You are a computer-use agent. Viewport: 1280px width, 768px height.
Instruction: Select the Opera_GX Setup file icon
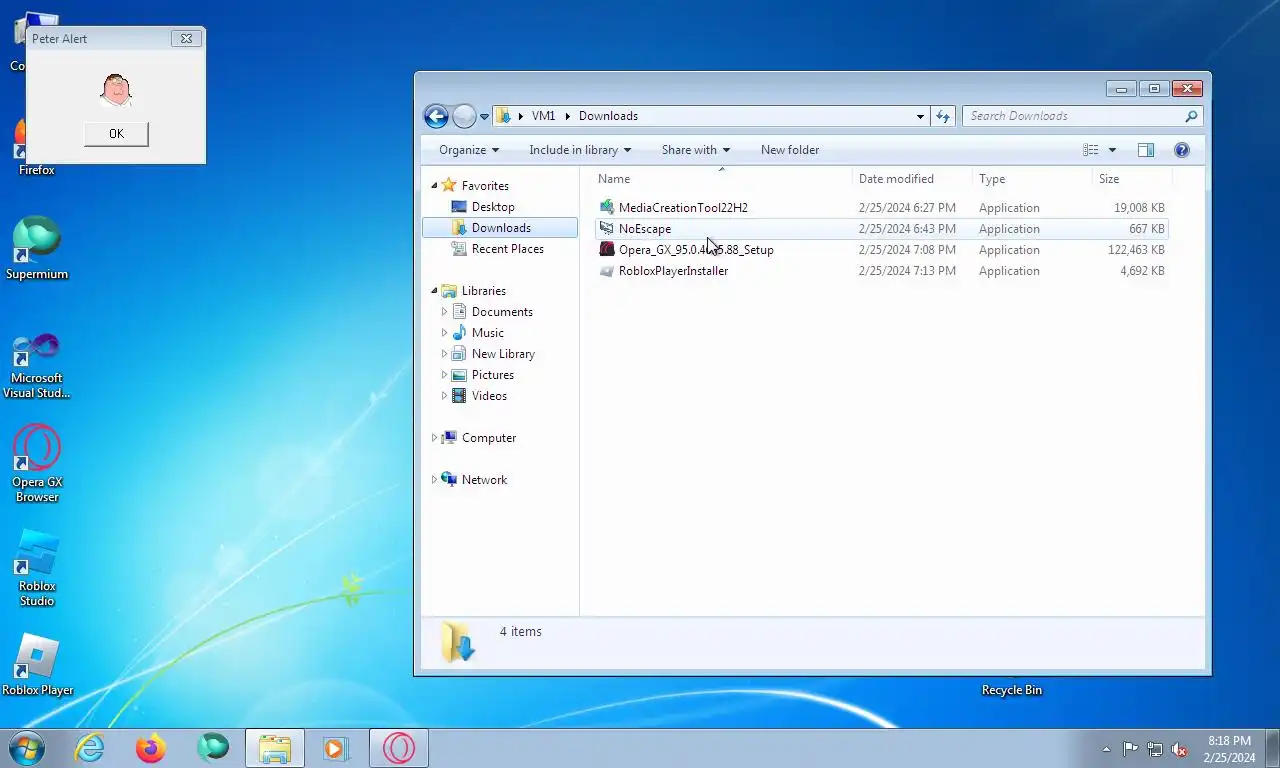(x=606, y=250)
